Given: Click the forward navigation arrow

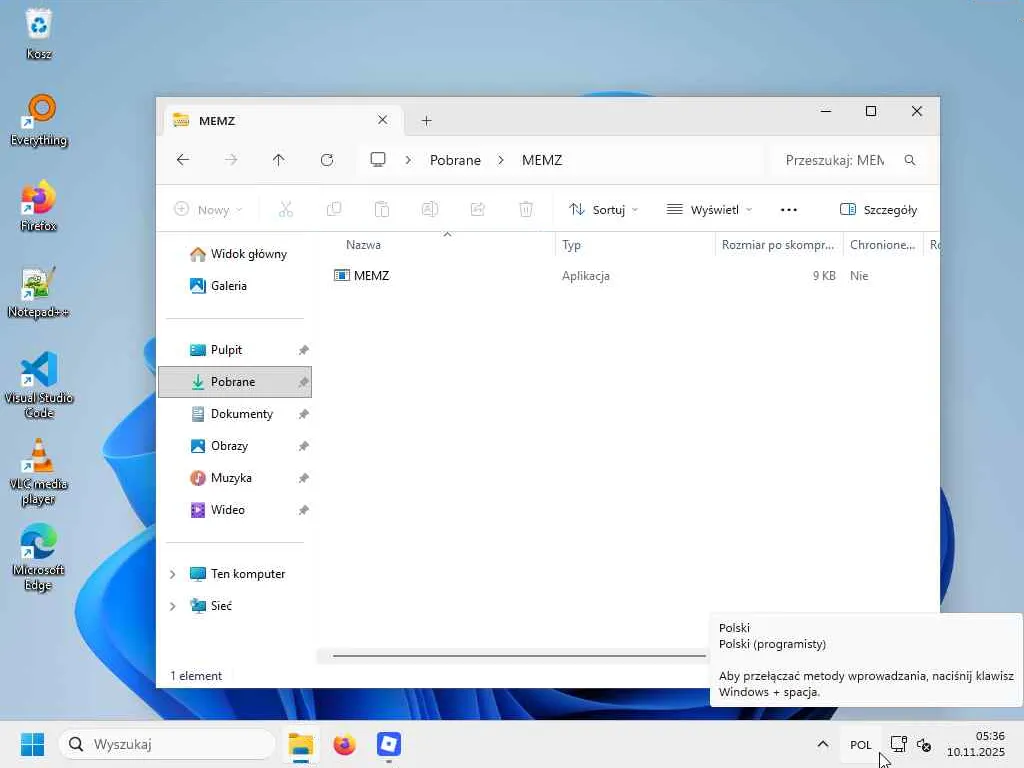Looking at the screenshot, I should click(x=231, y=160).
